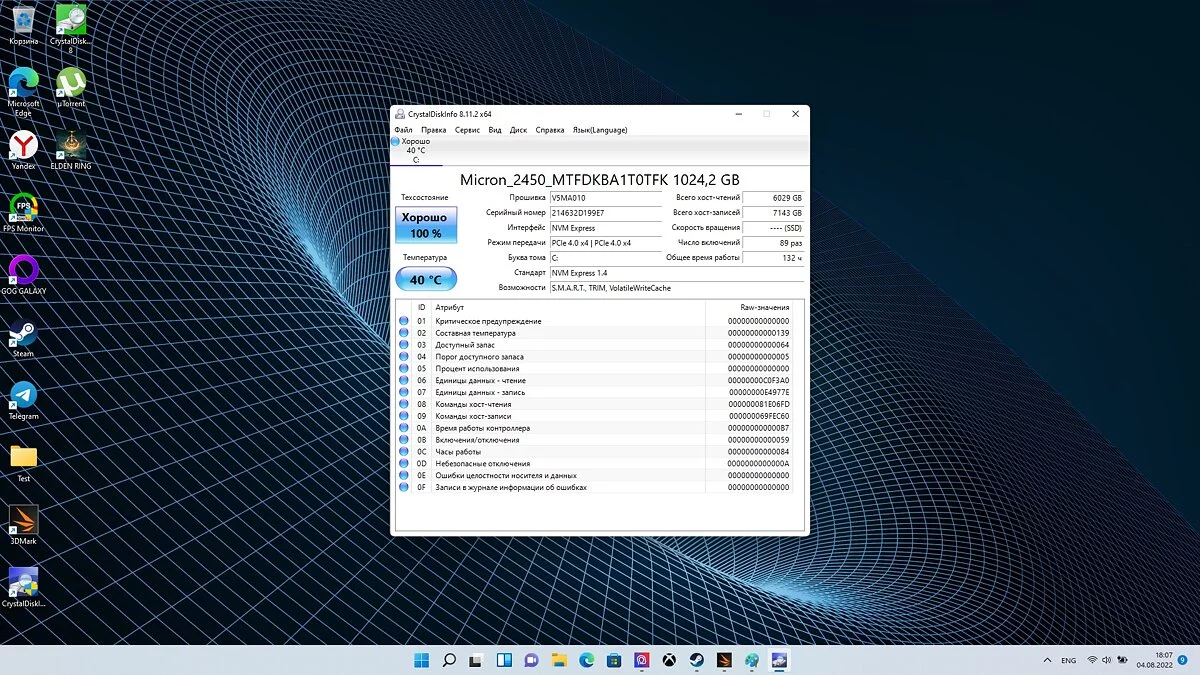Open the Windows Start menu button
1200x675 pixels.
tap(421, 660)
